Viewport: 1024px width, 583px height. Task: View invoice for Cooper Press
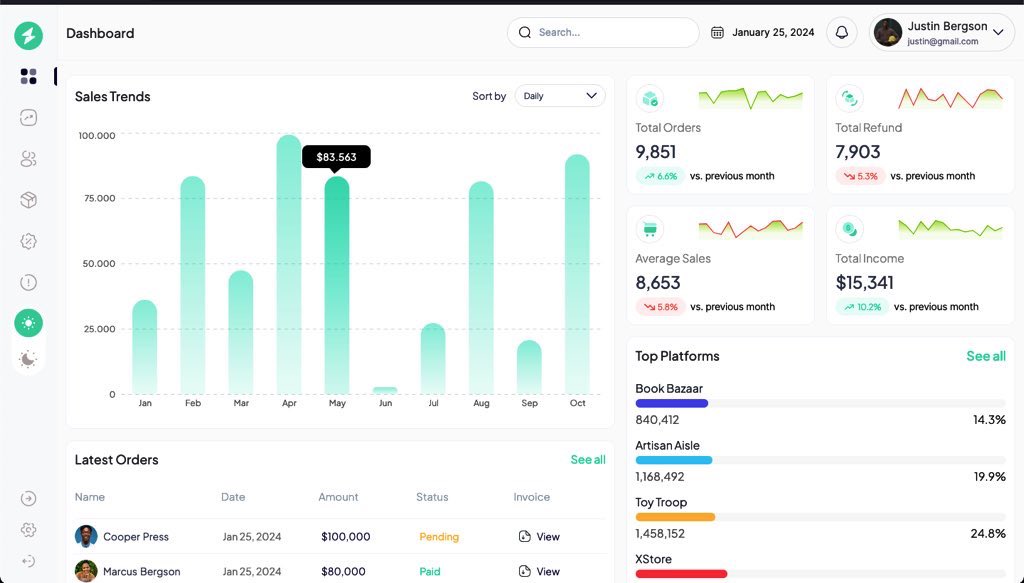click(539, 537)
